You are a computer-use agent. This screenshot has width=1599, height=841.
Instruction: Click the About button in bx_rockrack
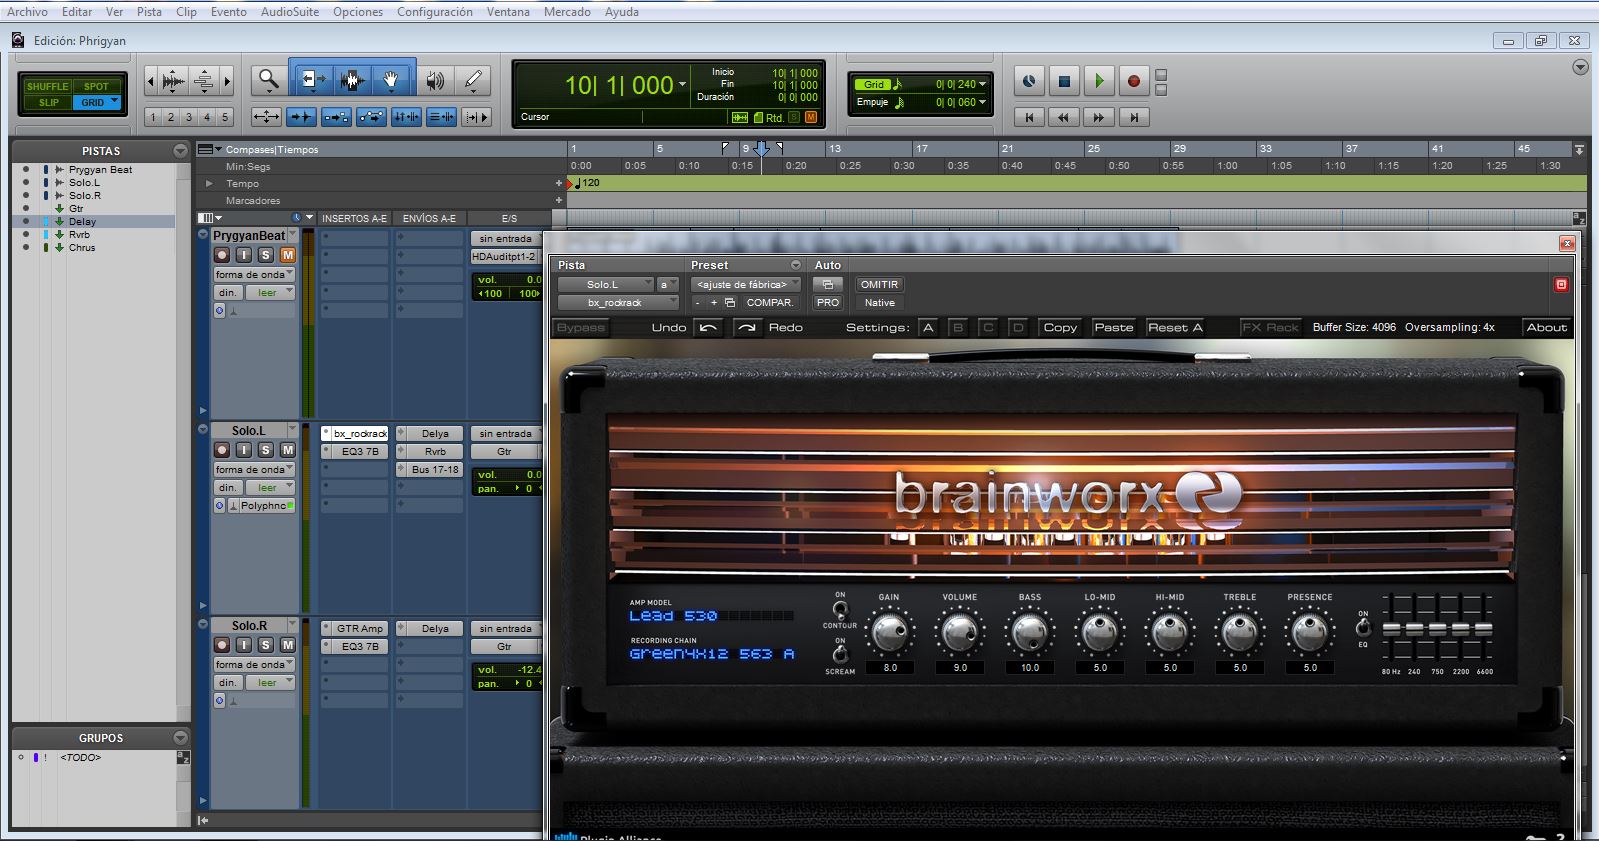point(1546,327)
